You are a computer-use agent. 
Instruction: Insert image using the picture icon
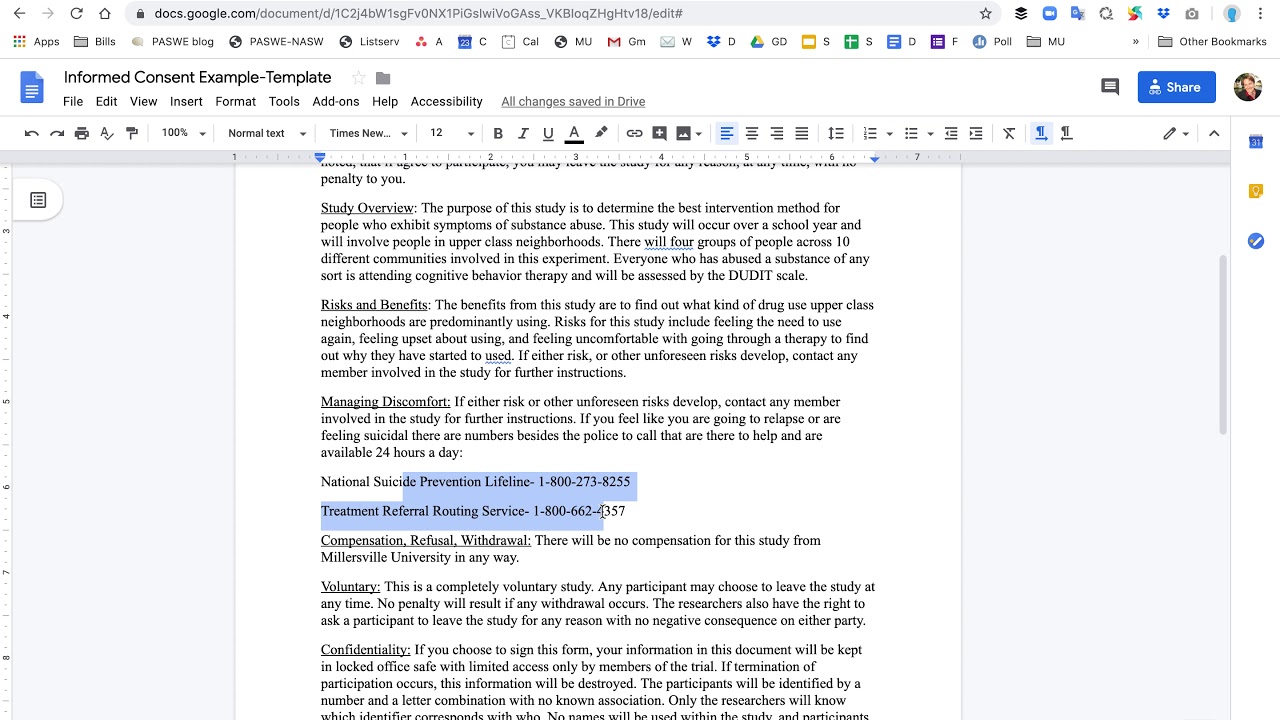coord(683,133)
